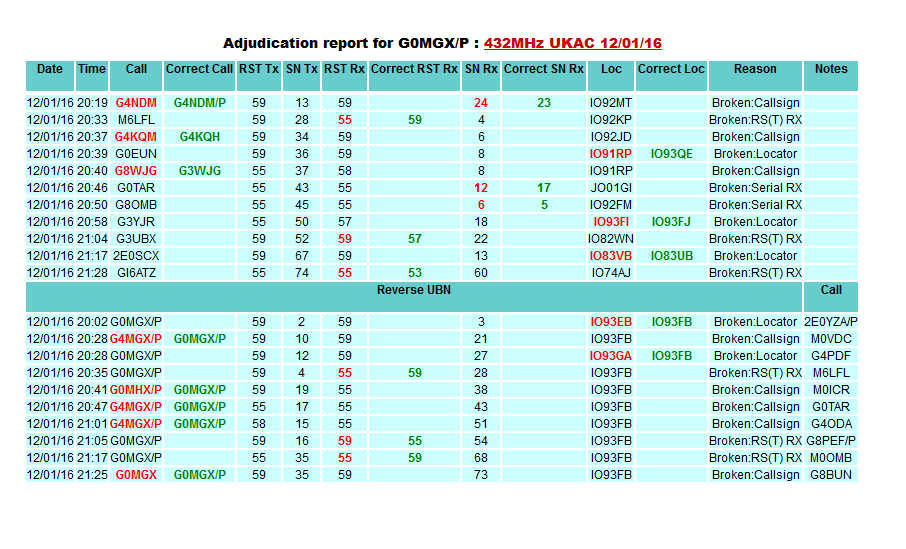Select the corrected RST 53 in GI6ATZ row
The image size is (906, 549).
tap(415, 273)
